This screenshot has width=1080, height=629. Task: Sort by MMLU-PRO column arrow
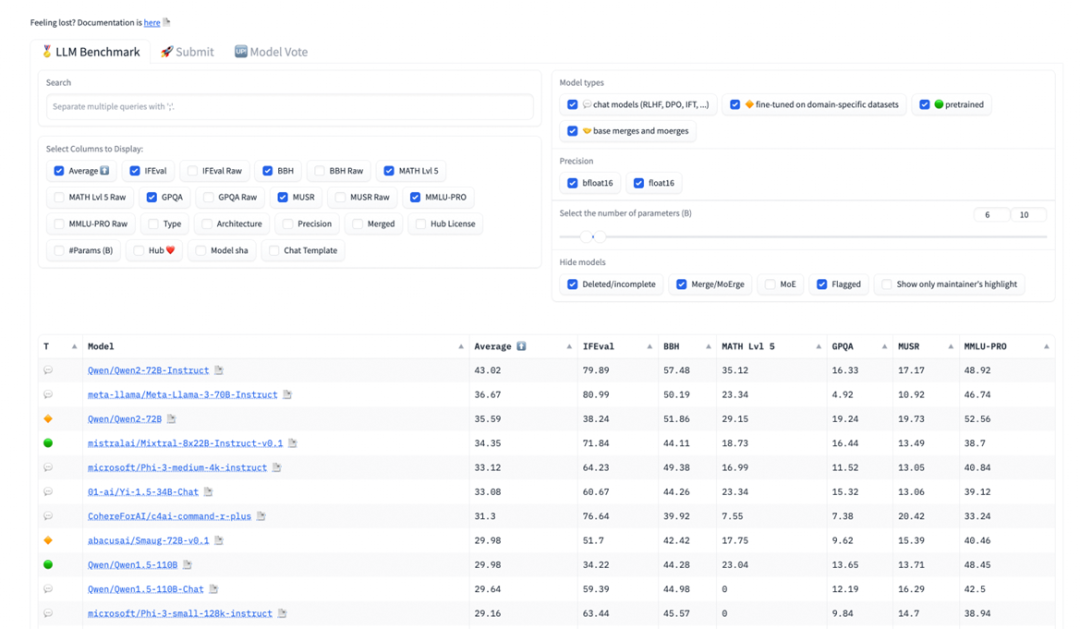(x=1046, y=347)
